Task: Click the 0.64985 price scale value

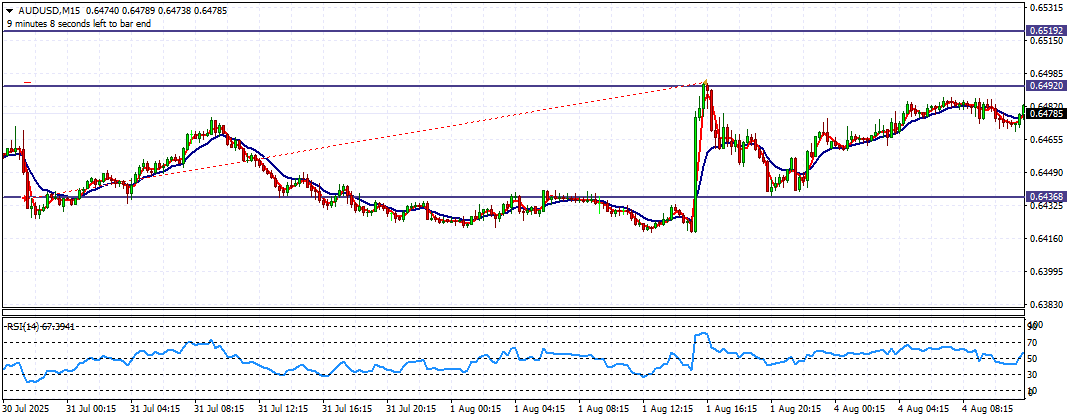Action: coord(1047,74)
